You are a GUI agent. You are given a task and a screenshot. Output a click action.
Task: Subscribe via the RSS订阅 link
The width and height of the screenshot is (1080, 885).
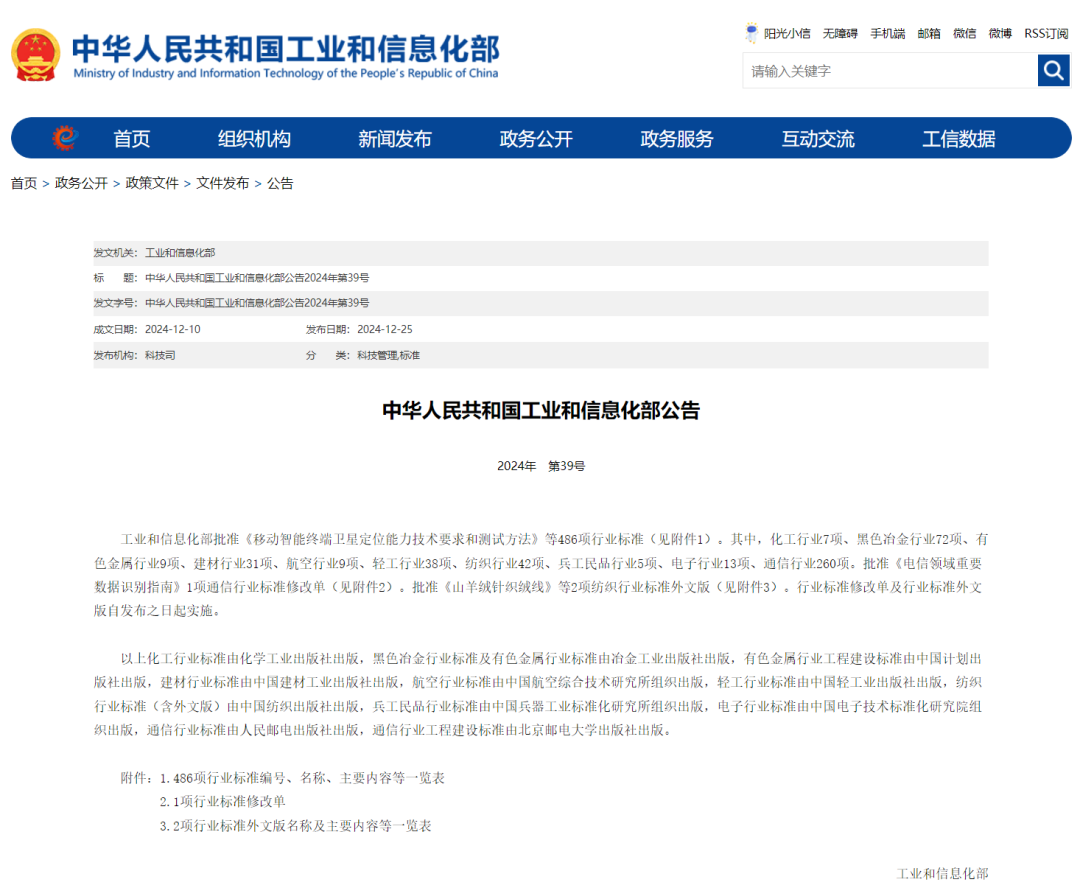pyautogui.click(x=1046, y=33)
